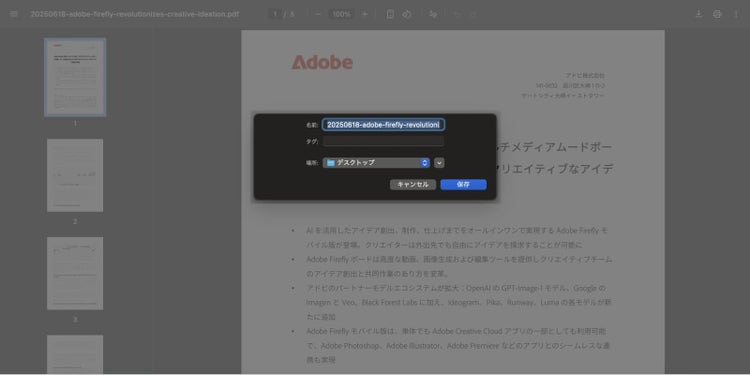Click the 名前 filename input field

(x=383, y=125)
